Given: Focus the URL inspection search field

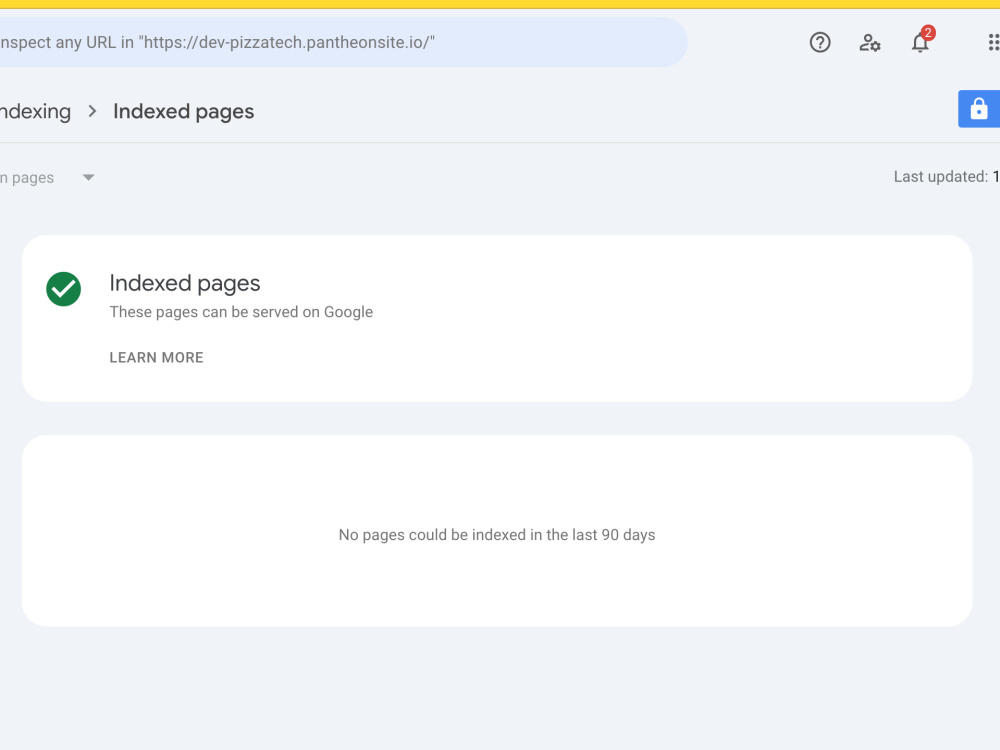Looking at the screenshot, I should click(x=343, y=42).
